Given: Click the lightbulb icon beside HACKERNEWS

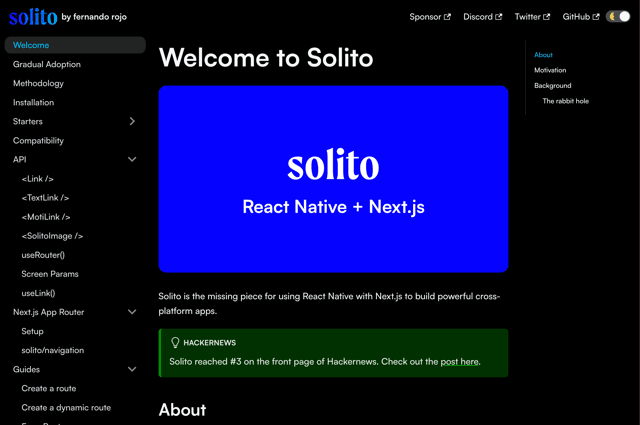Looking at the screenshot, I should coord(175,343).
